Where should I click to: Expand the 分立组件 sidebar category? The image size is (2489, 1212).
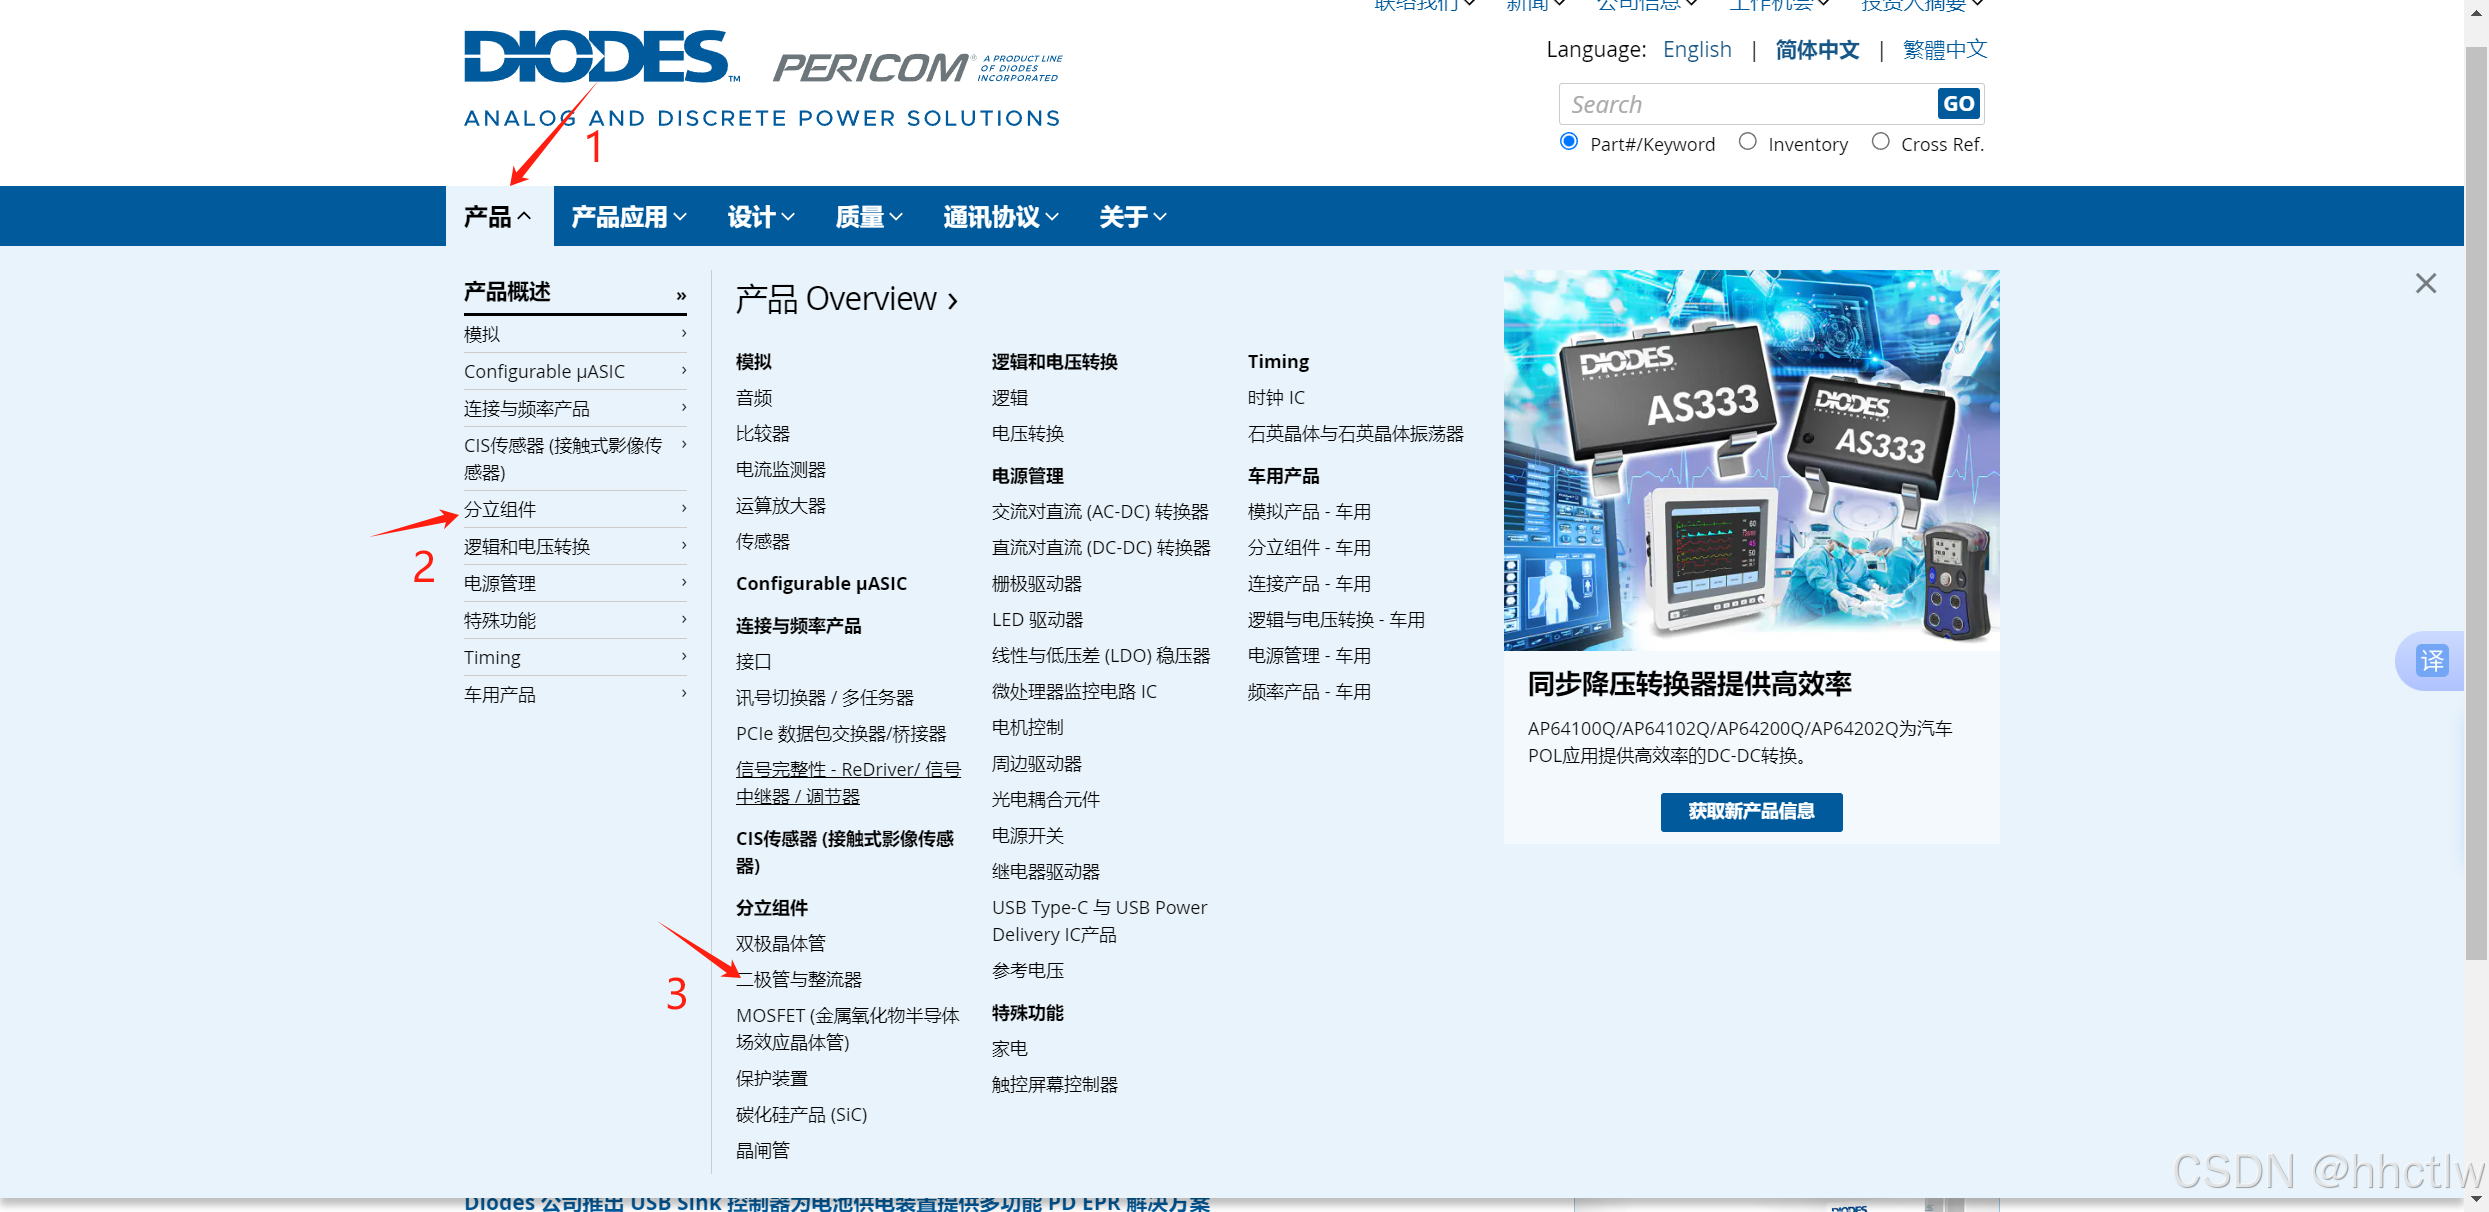point(575,509)
